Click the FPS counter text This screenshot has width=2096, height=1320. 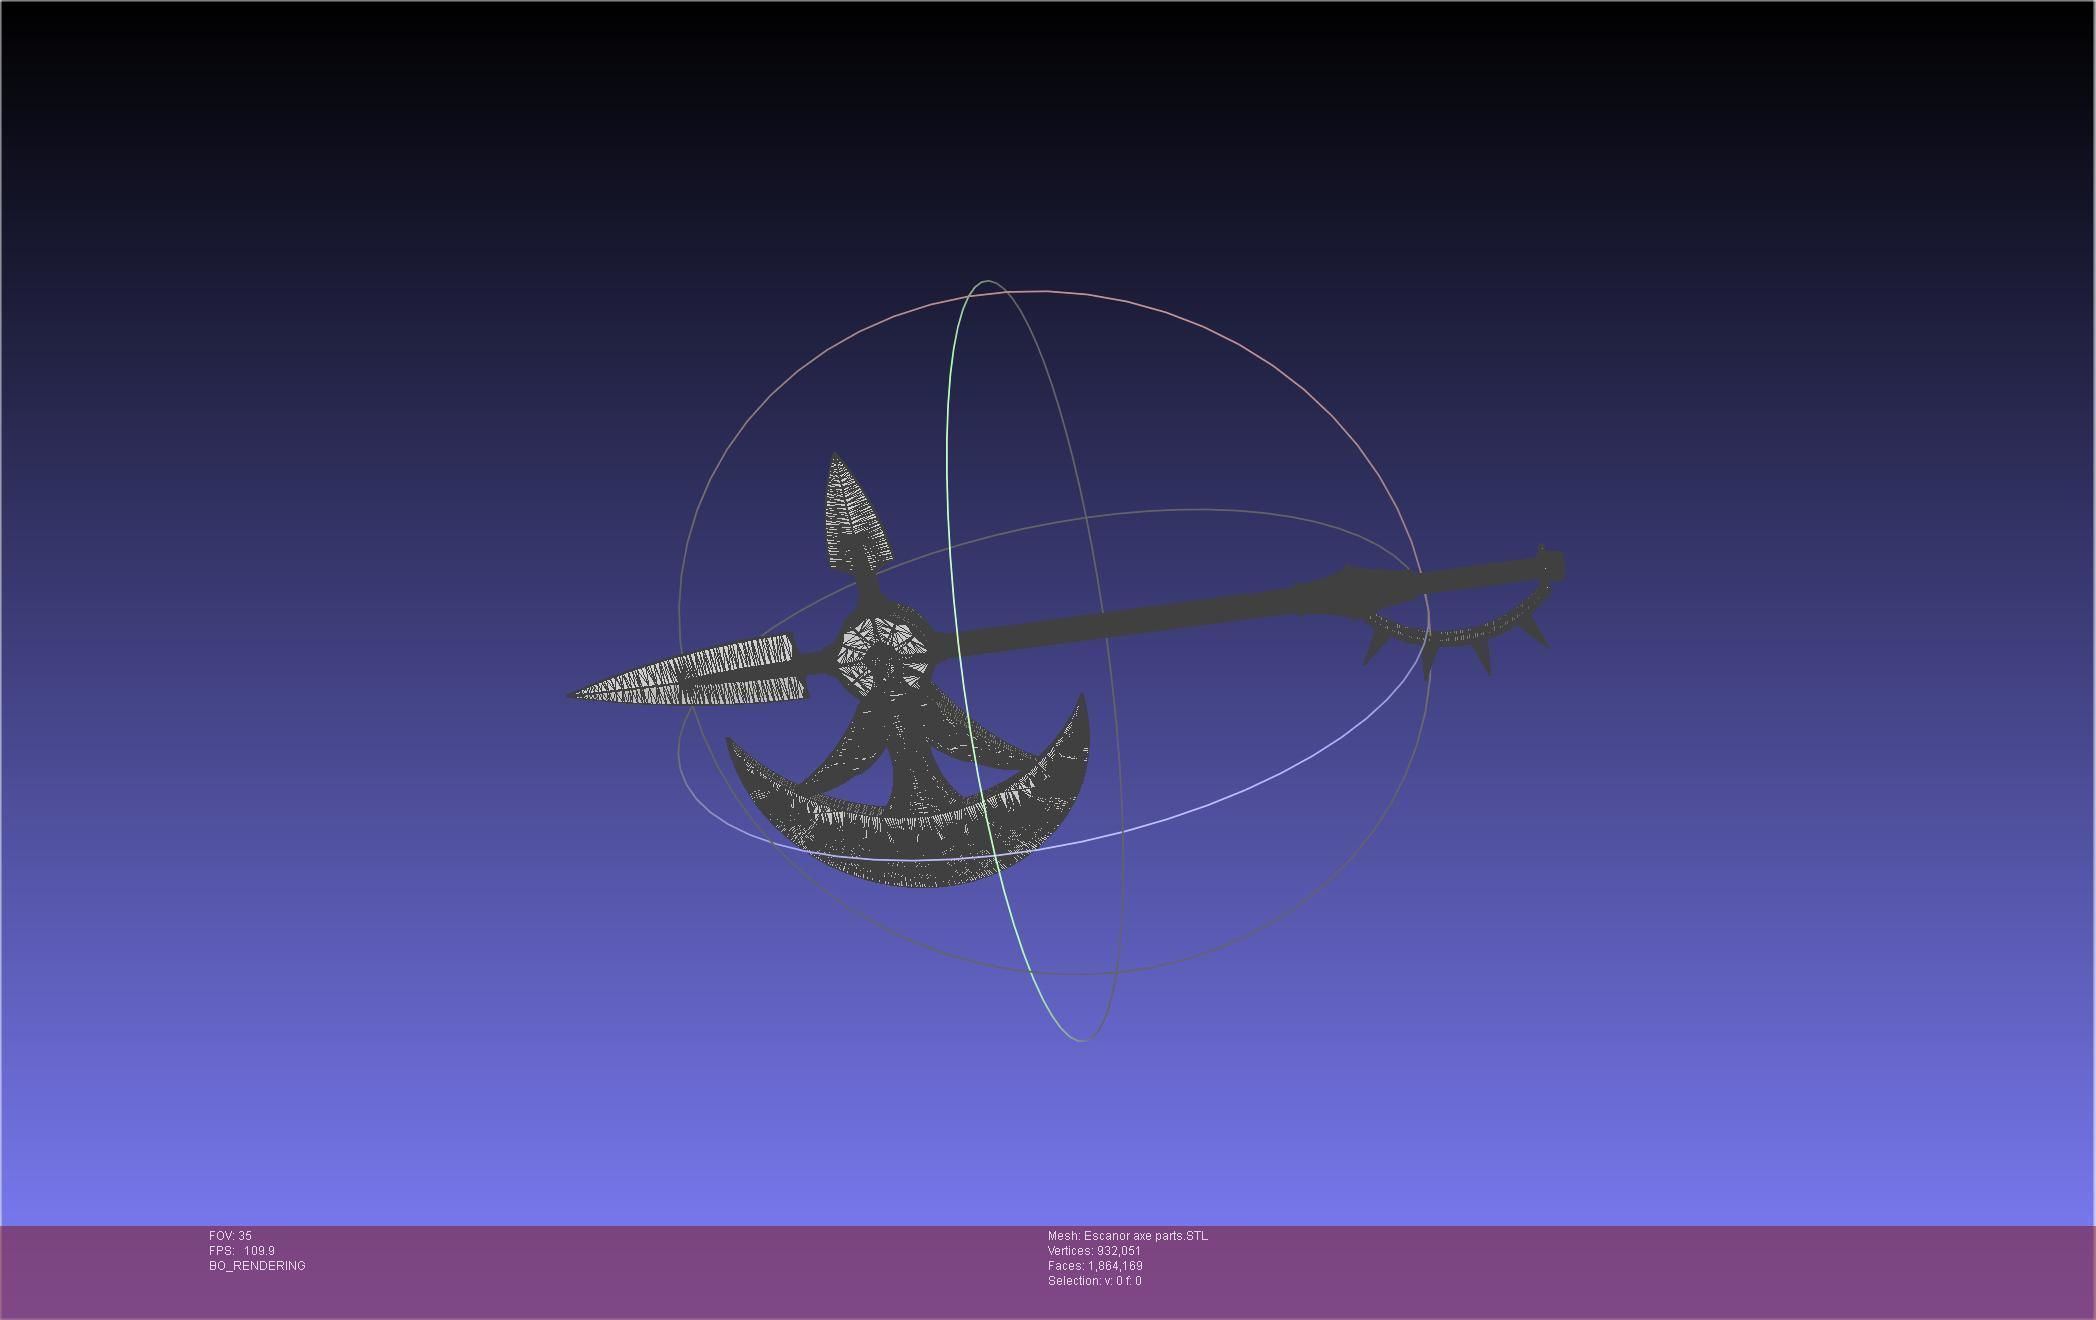click(x=242, y=1251)
